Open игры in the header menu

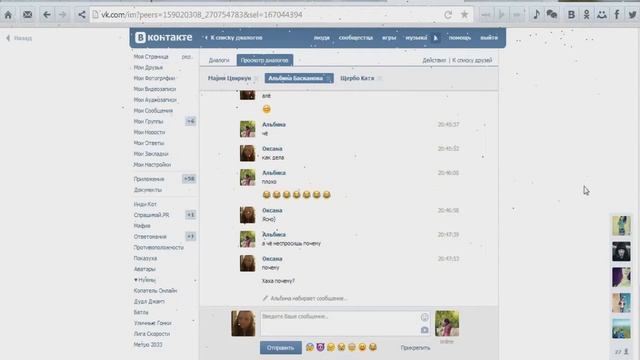tap(389, 38)
